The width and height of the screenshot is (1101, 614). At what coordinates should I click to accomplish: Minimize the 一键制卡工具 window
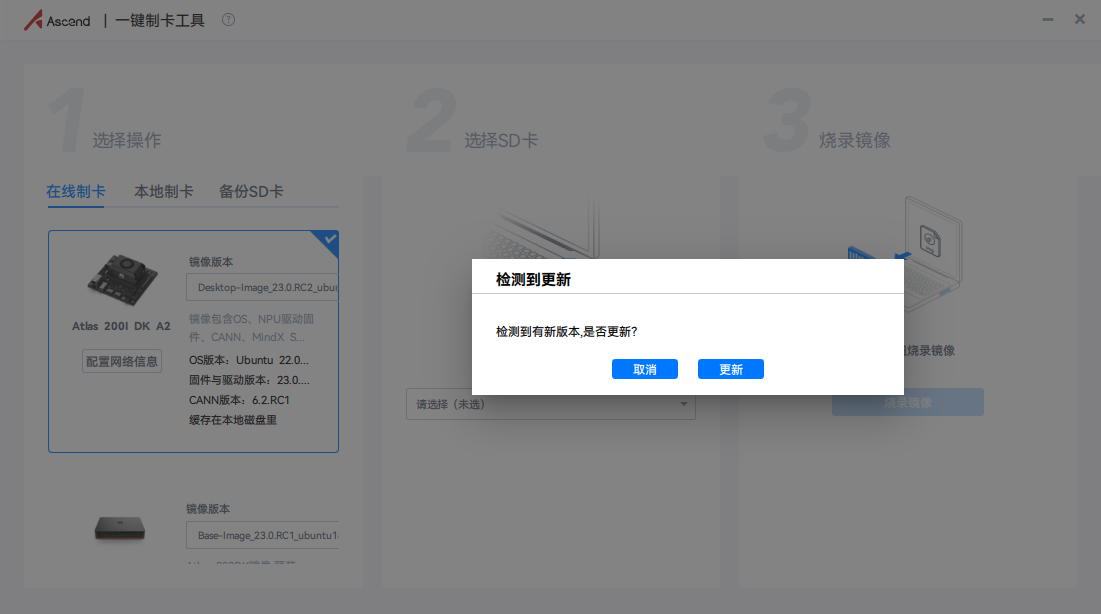click(x=1048, y=20)
